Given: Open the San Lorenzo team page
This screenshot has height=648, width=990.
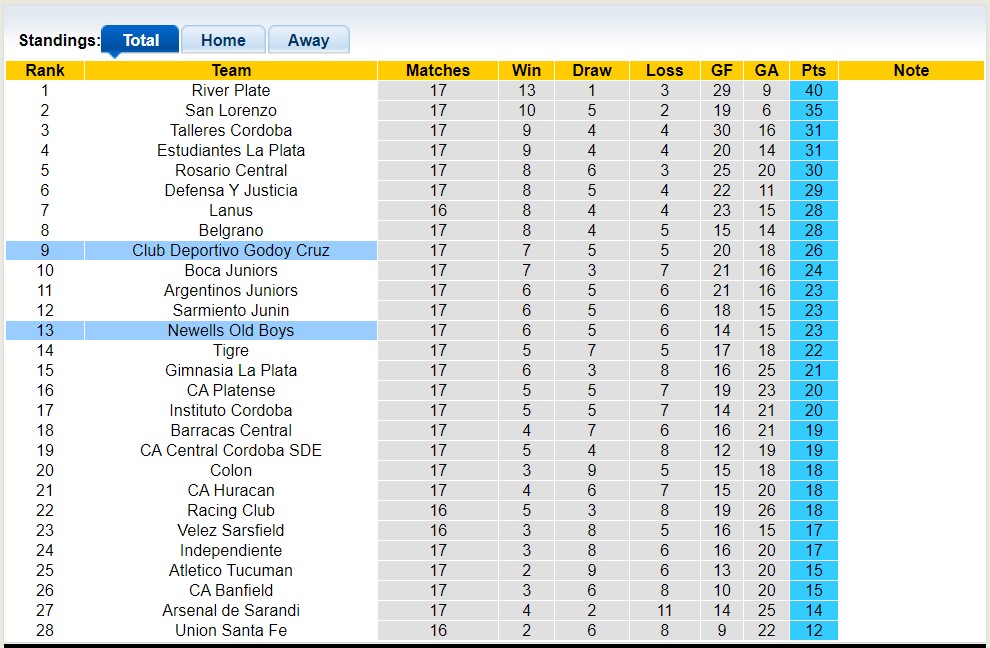Looking at the screenshot, I should 230,110.
